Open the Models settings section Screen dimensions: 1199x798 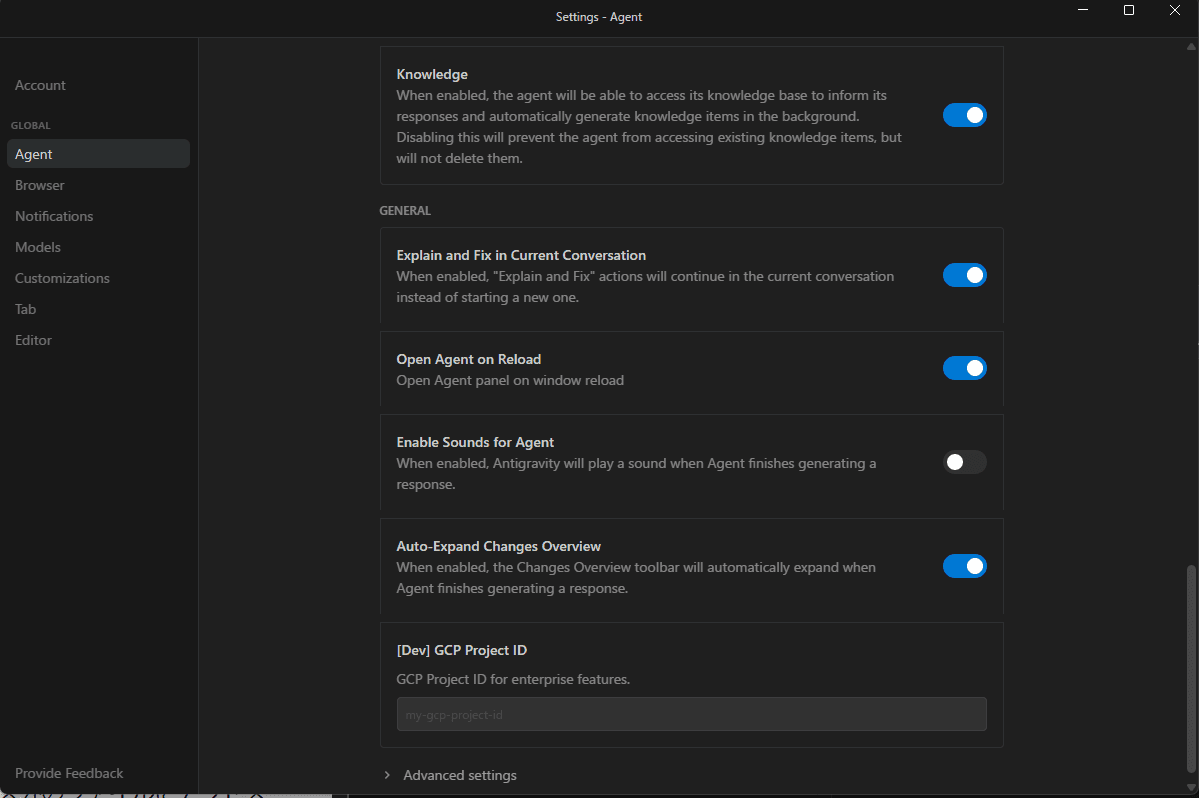point(38,247)
